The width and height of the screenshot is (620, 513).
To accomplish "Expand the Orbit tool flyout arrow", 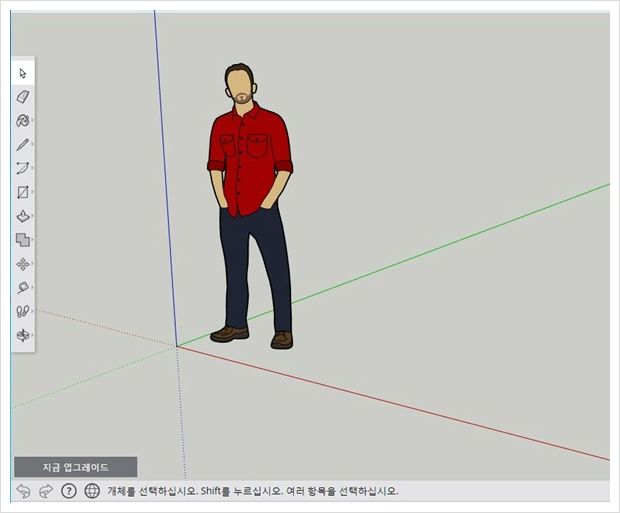I will (x=32, y=335).
